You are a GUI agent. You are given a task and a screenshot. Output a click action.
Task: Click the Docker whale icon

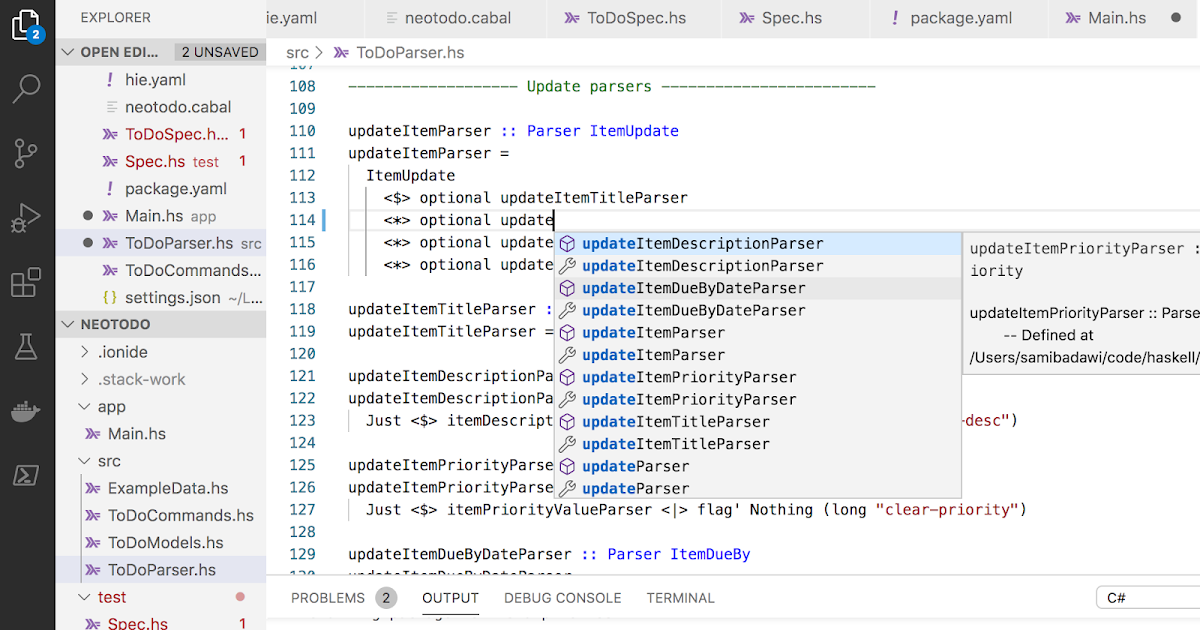click(27, 410)
